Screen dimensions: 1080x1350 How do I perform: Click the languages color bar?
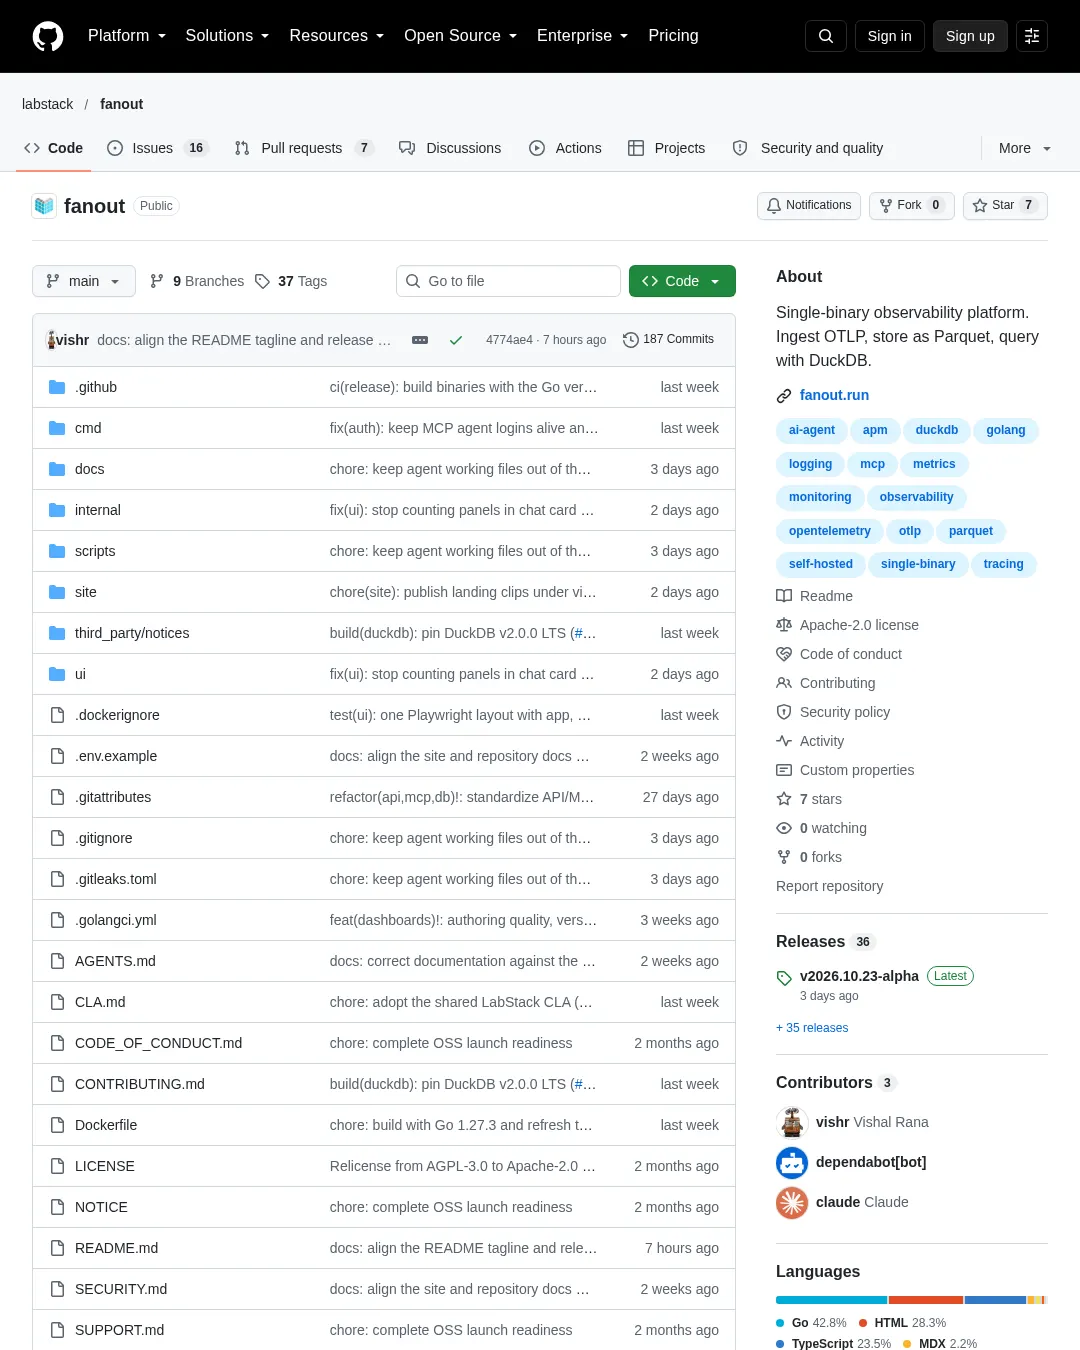point(911,1300)
